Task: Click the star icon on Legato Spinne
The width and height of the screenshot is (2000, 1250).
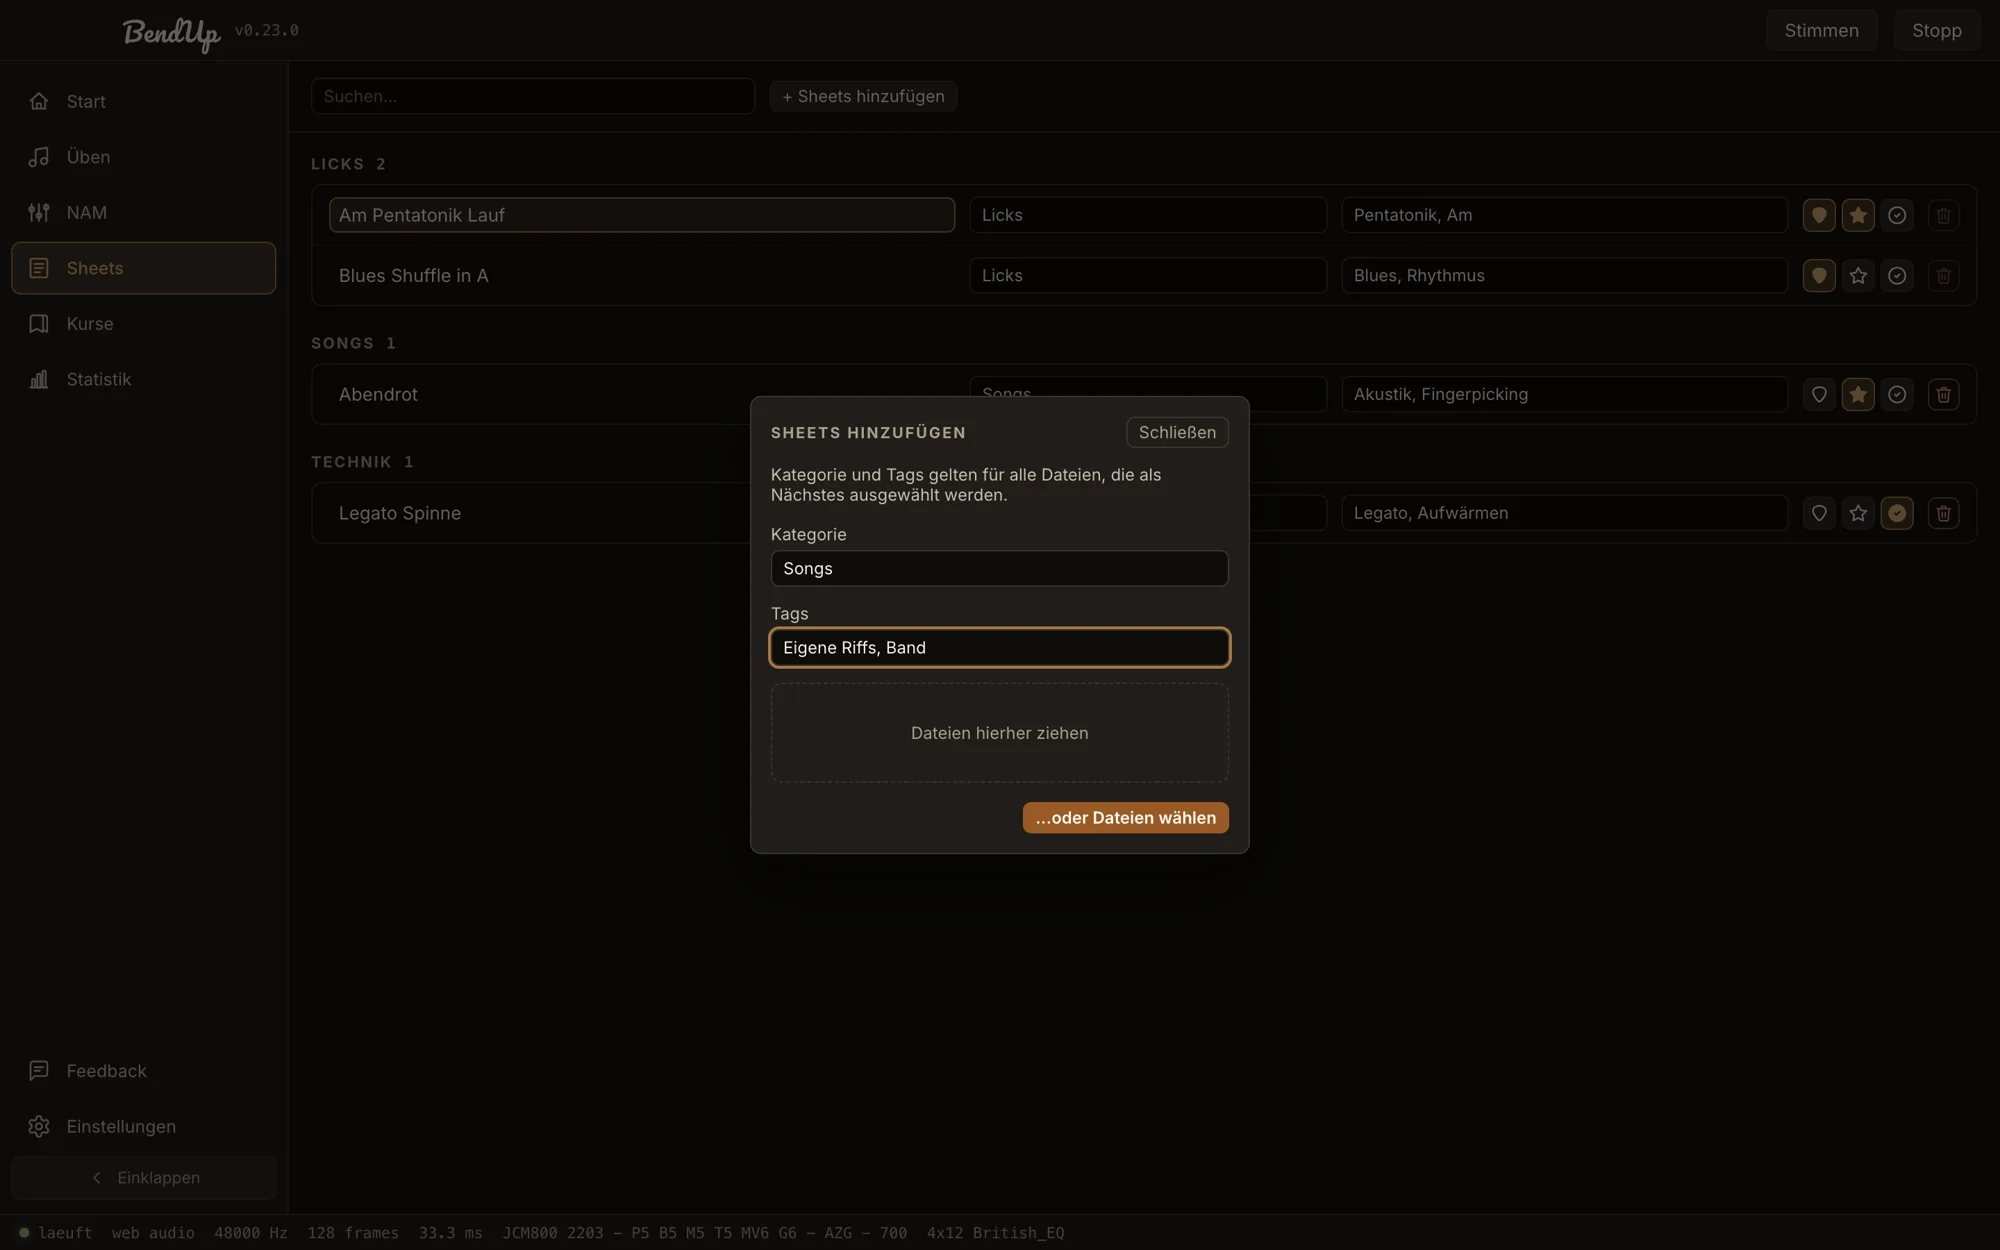Action: click(1858, 513)
